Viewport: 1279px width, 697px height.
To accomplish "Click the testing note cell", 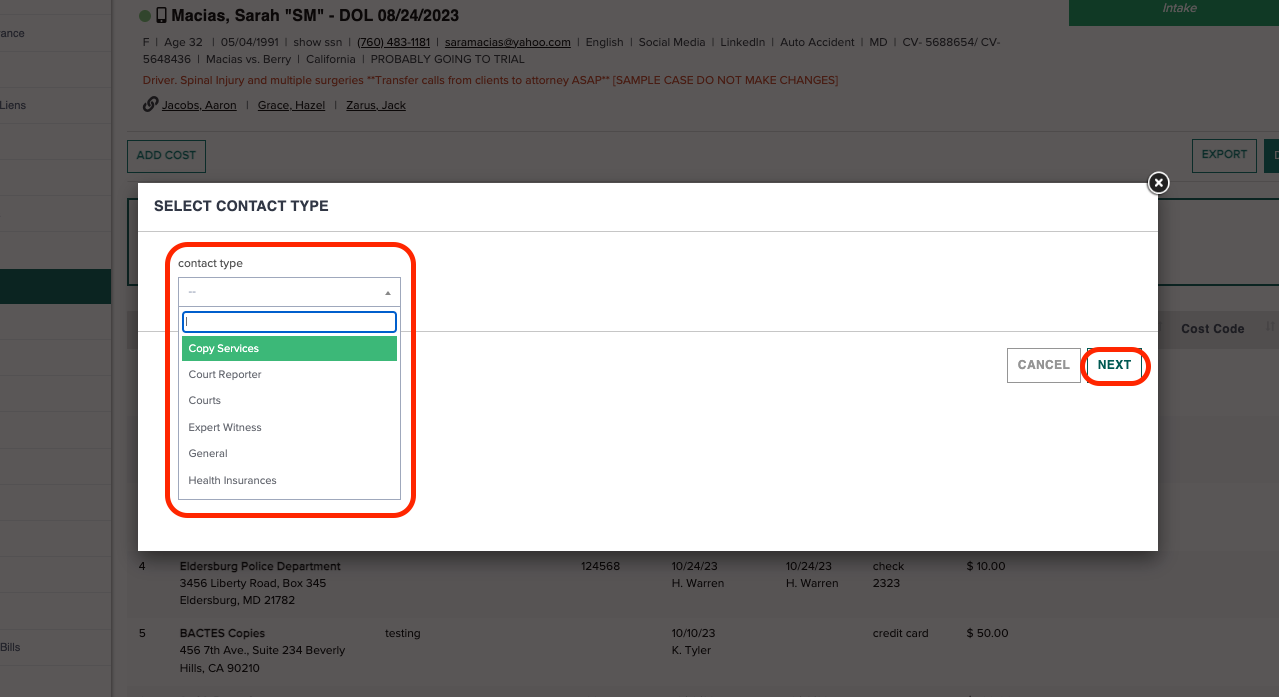I will 402,633.
